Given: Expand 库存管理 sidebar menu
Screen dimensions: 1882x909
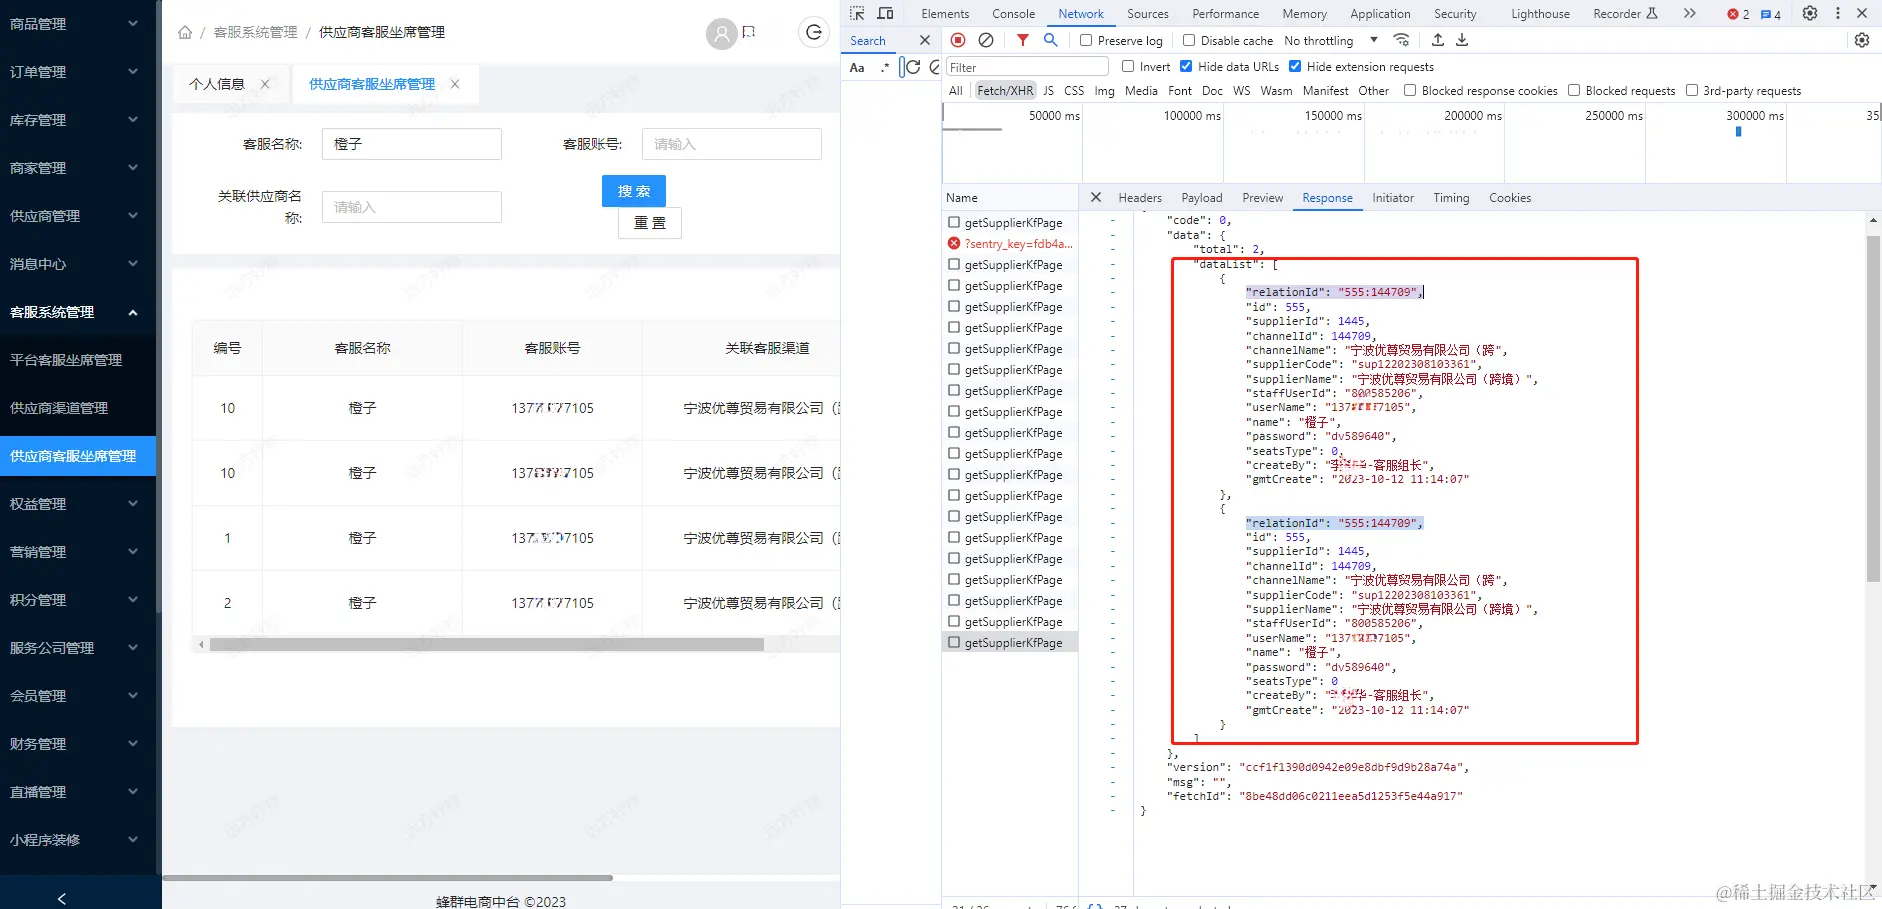Looking at the screenshot, I should (x=78, y=120).
